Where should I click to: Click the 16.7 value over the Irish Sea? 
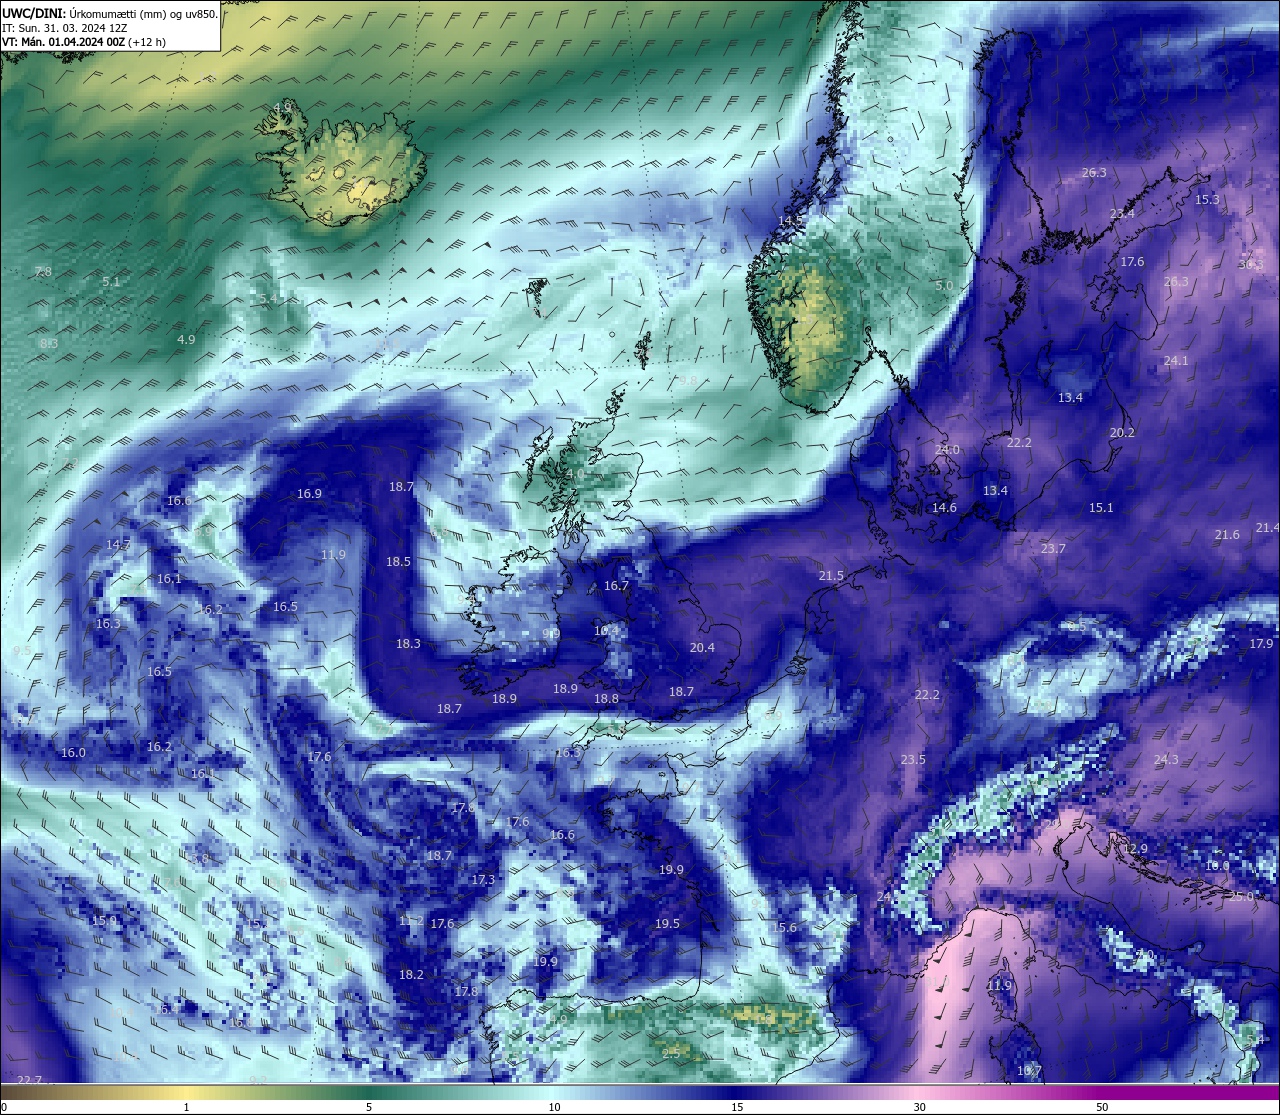pos(616,585)
